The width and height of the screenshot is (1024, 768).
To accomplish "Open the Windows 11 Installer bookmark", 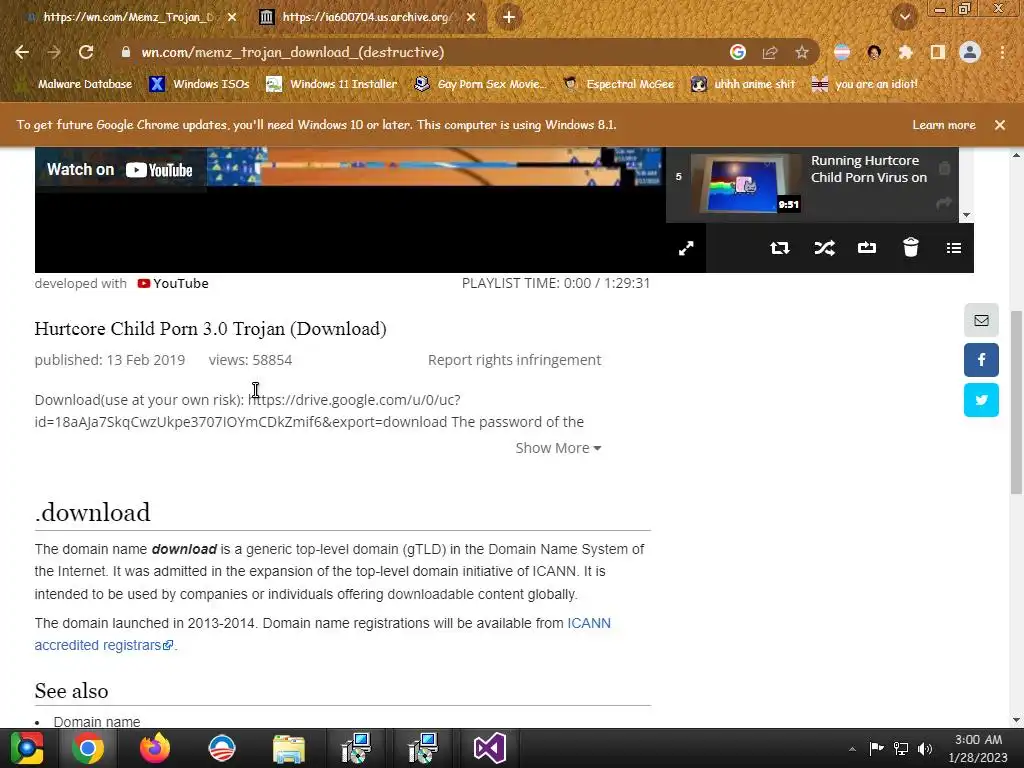I will pos(332,84).
